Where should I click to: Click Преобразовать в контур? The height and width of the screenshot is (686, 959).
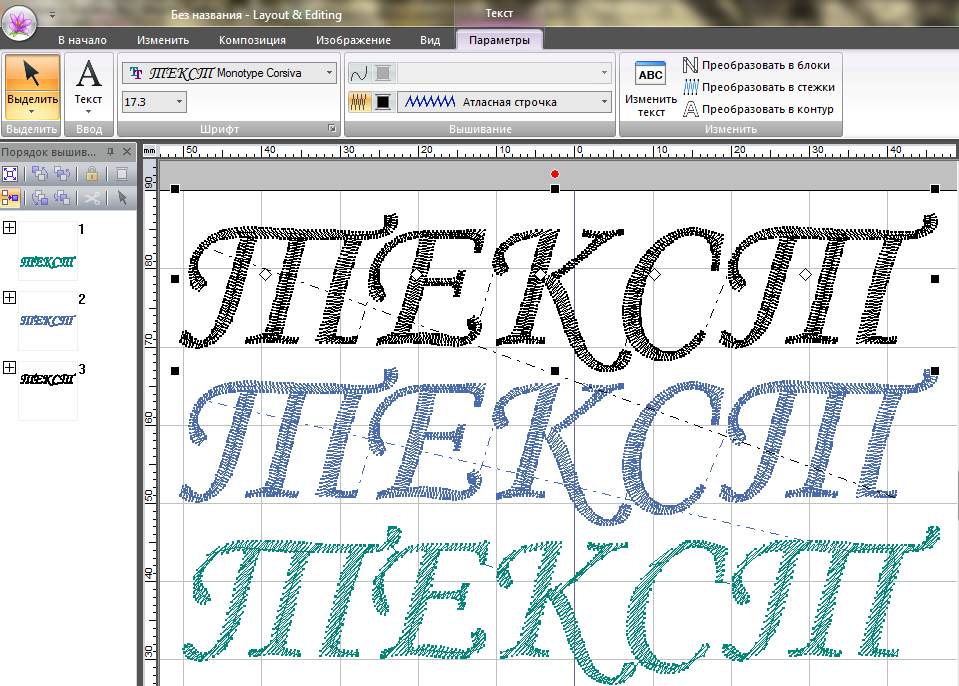tap(758, 109)
